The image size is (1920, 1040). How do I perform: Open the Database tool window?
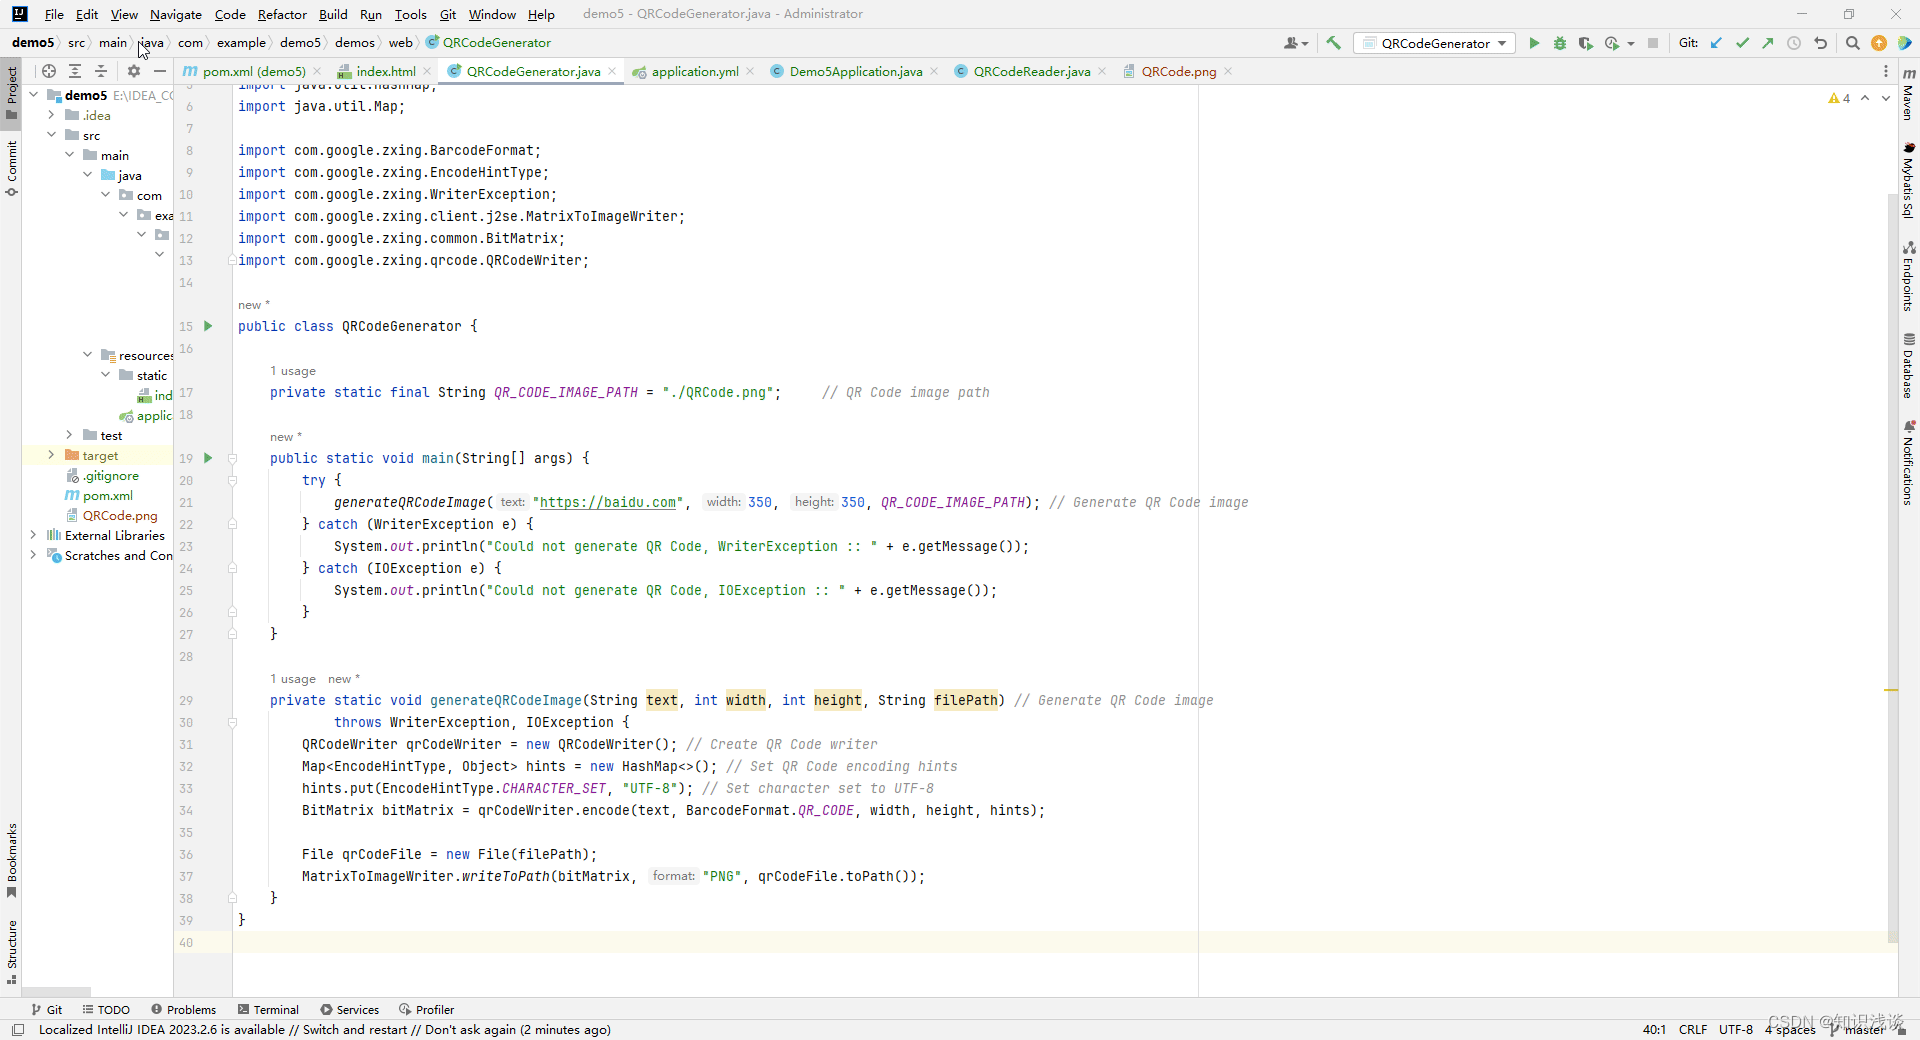[x=1909, y=365]
